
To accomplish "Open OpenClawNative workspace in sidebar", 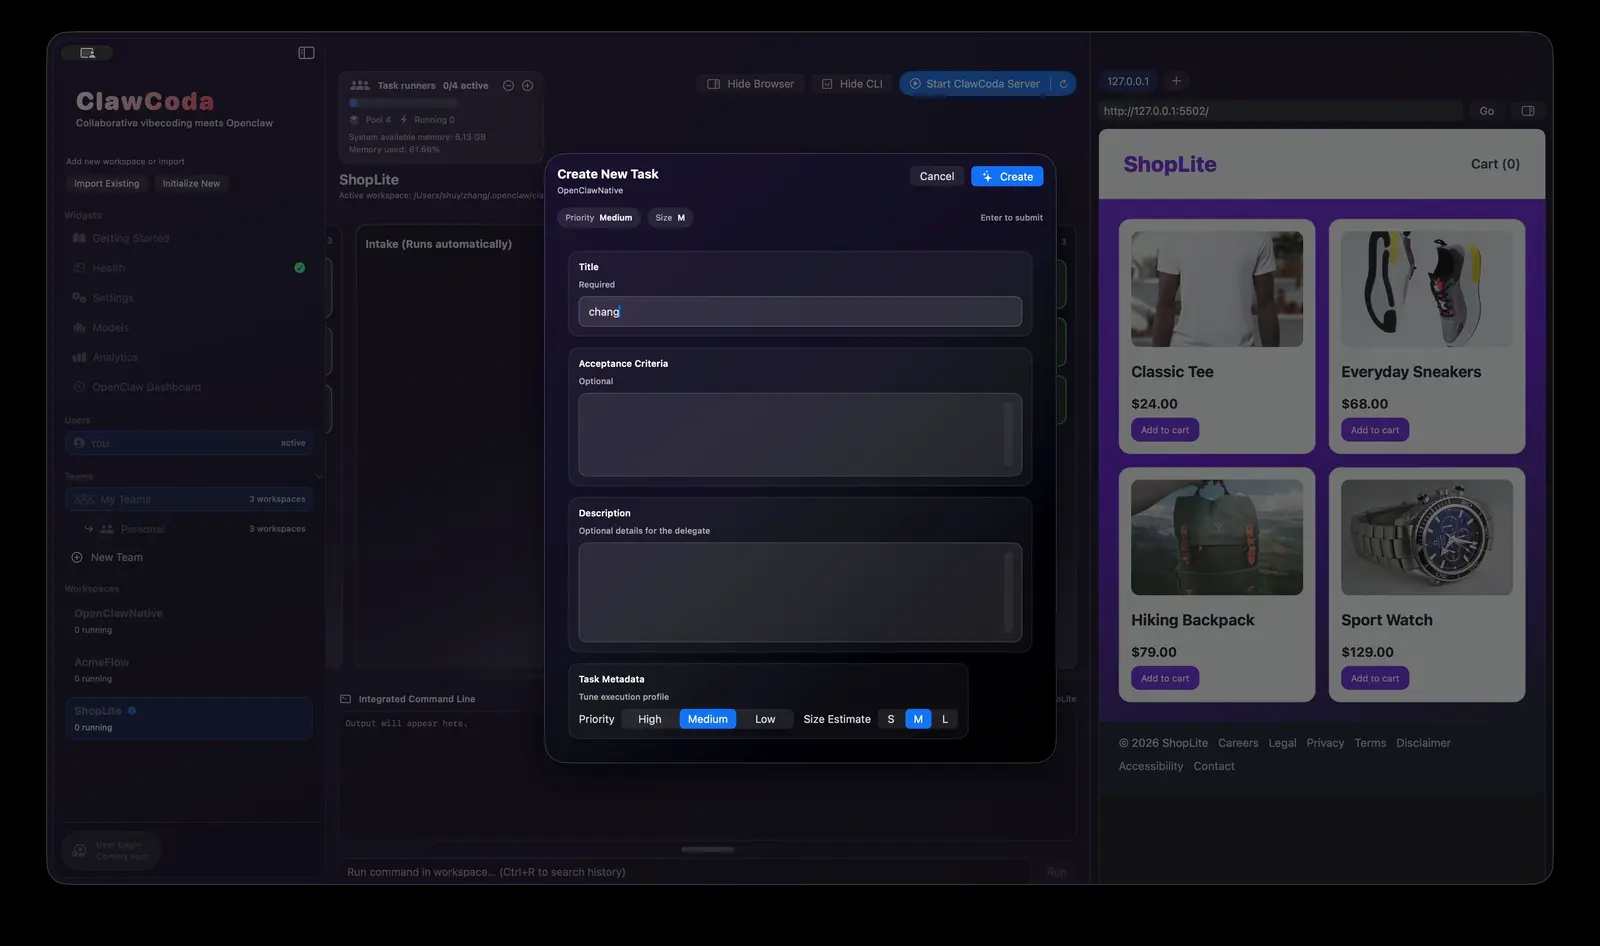I will tap(118, 614).
